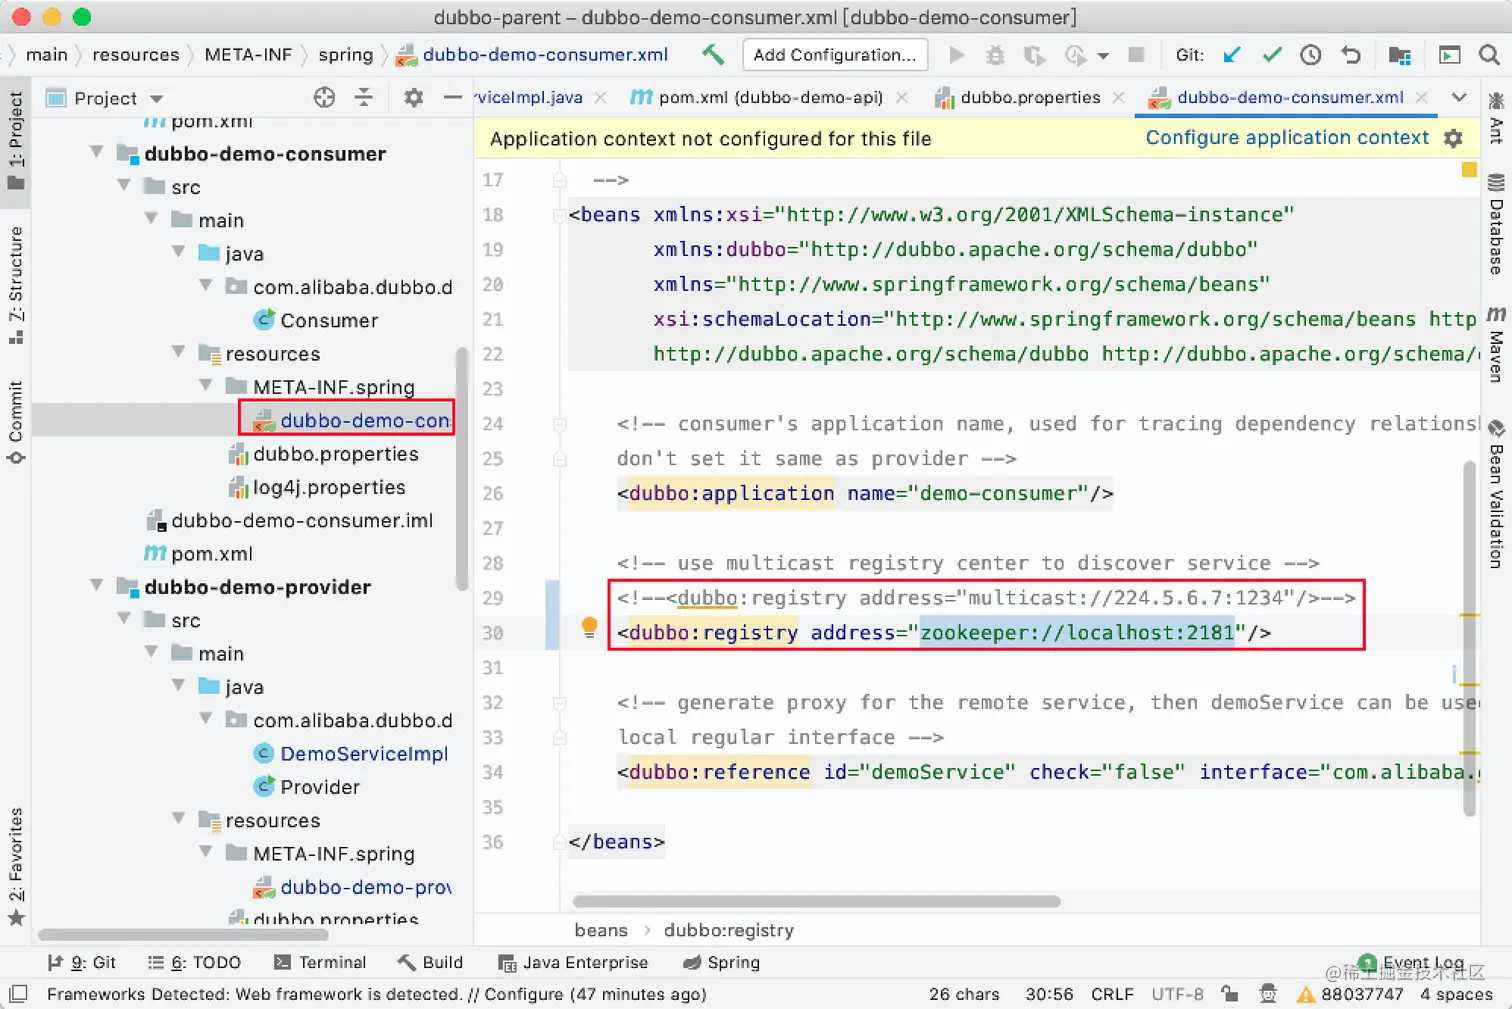Click the spring breadcrumb in navigation bar
The image size is (1512, 1009).
coord(346,55)
